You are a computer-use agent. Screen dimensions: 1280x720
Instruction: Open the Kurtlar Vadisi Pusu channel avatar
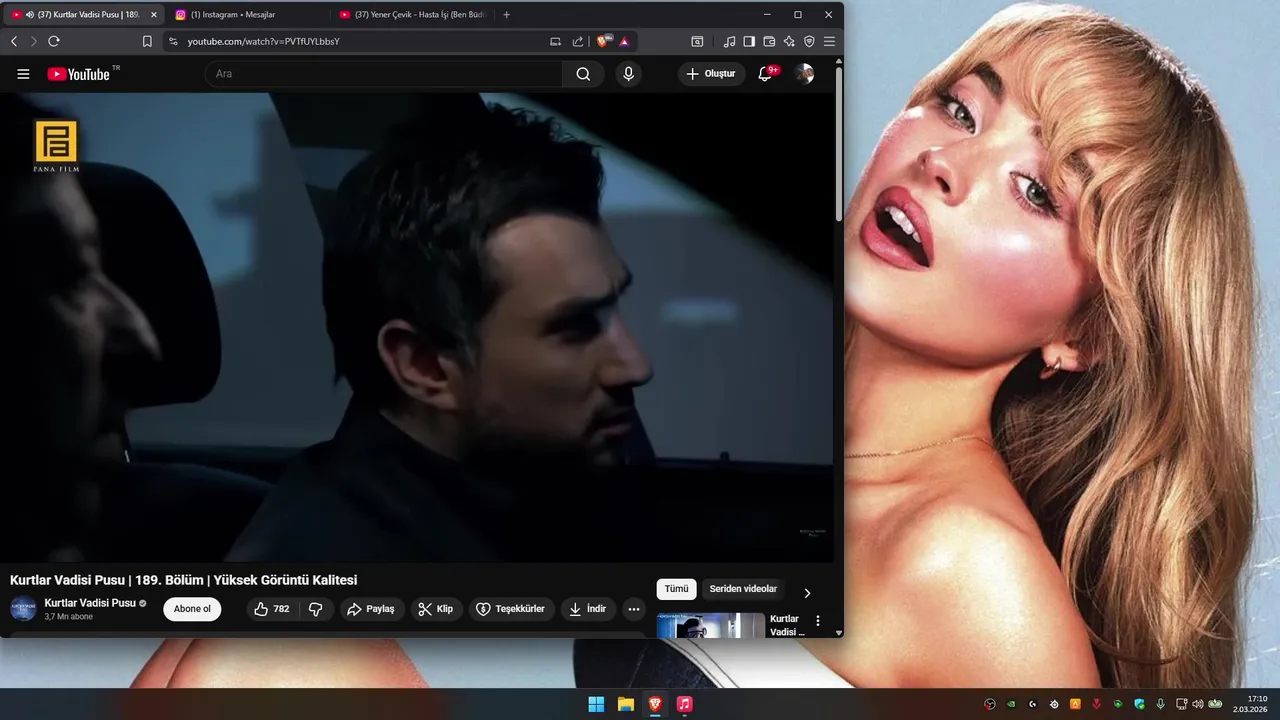(23, 609)
